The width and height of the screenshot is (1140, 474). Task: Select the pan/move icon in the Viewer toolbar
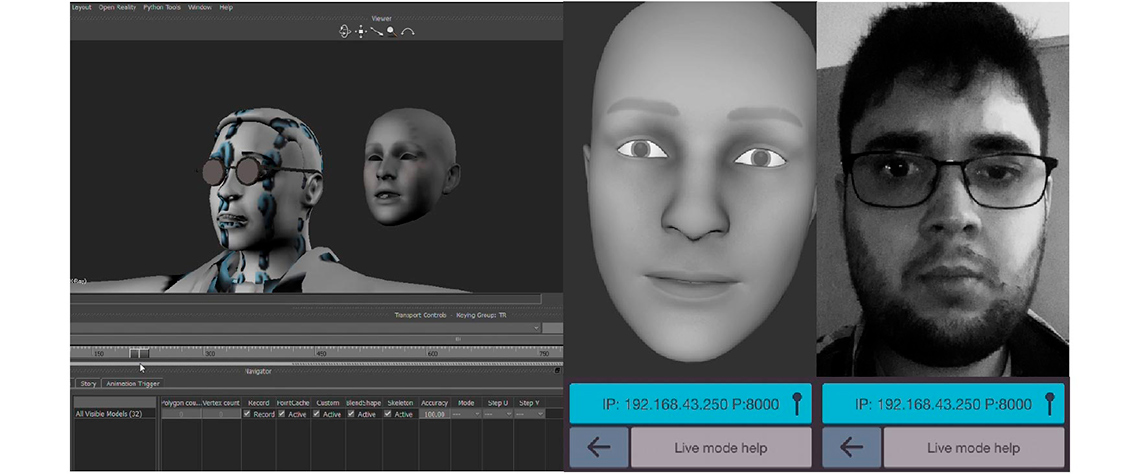pos(361,32)
